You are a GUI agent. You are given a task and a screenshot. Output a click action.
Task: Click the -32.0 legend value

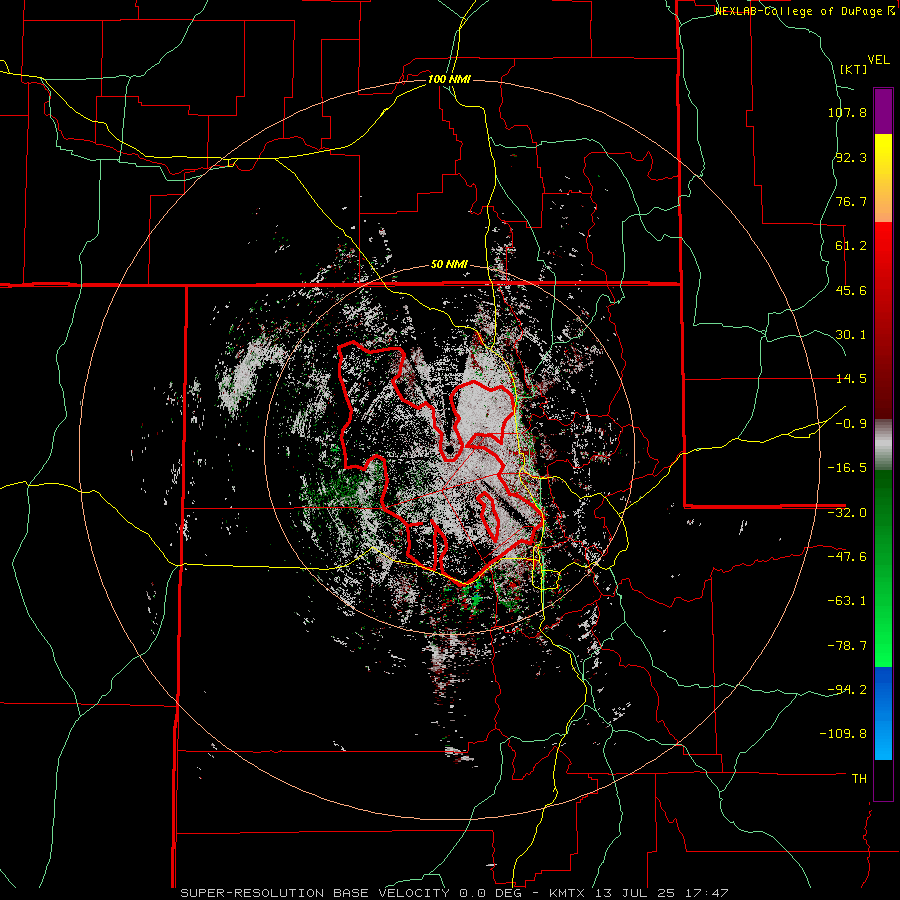(x=847, y=513)
